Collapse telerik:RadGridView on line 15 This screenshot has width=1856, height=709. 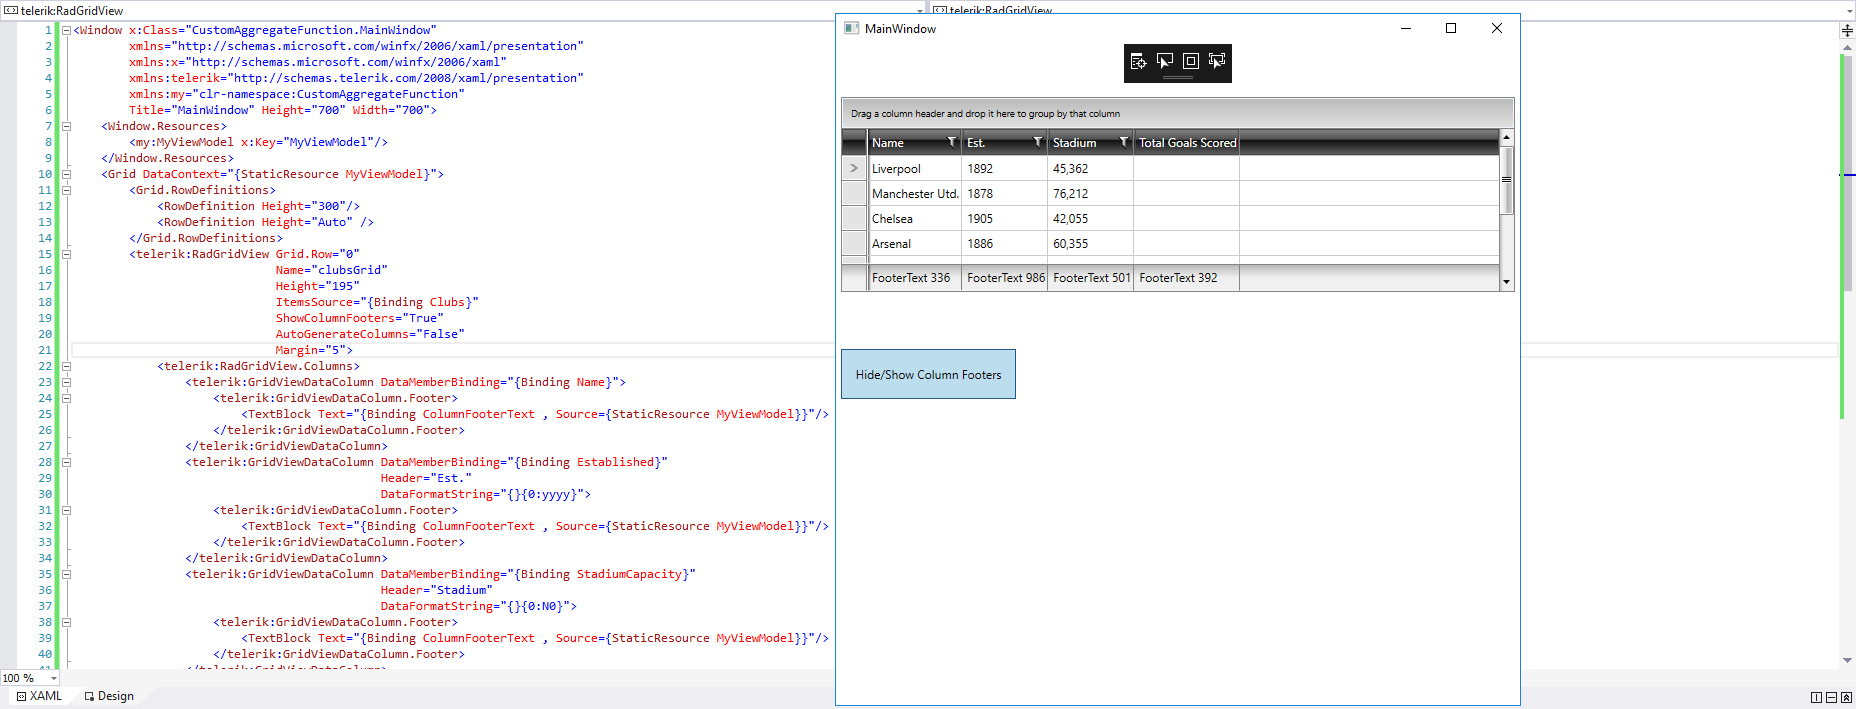(66, 254)
